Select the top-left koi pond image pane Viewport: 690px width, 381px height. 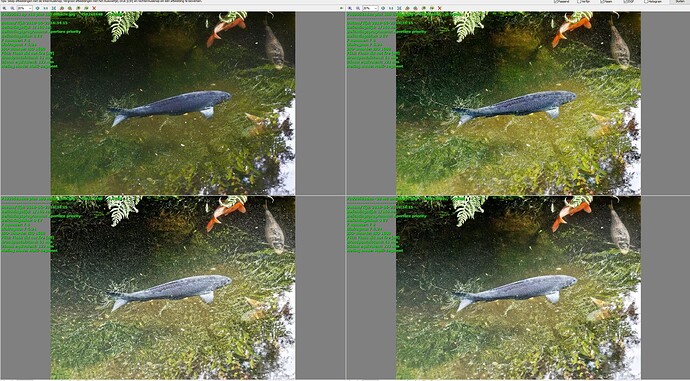(172, 103)
